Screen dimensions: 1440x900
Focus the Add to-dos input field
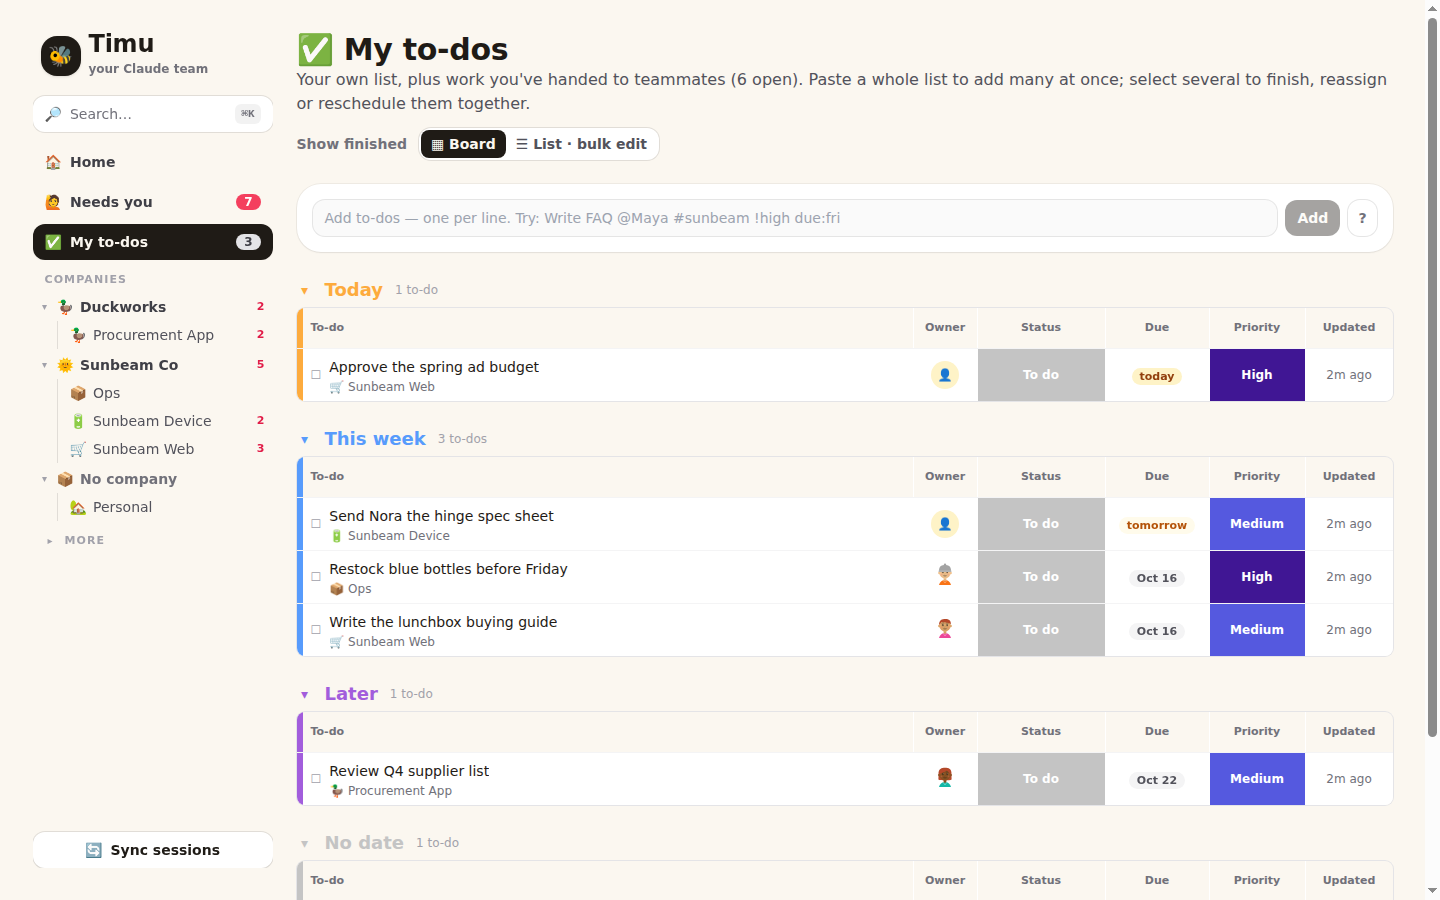pos(795,218)
